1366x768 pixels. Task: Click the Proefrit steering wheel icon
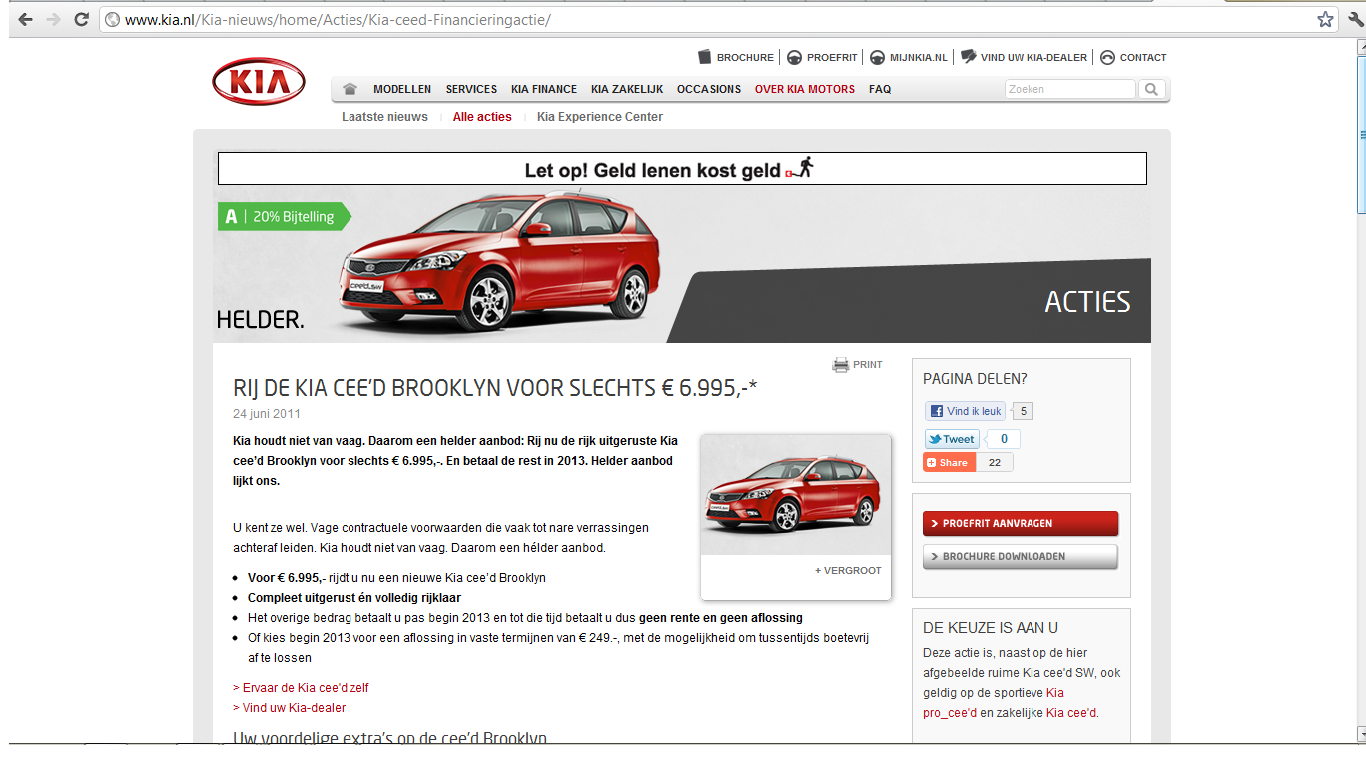click(794, 57)
